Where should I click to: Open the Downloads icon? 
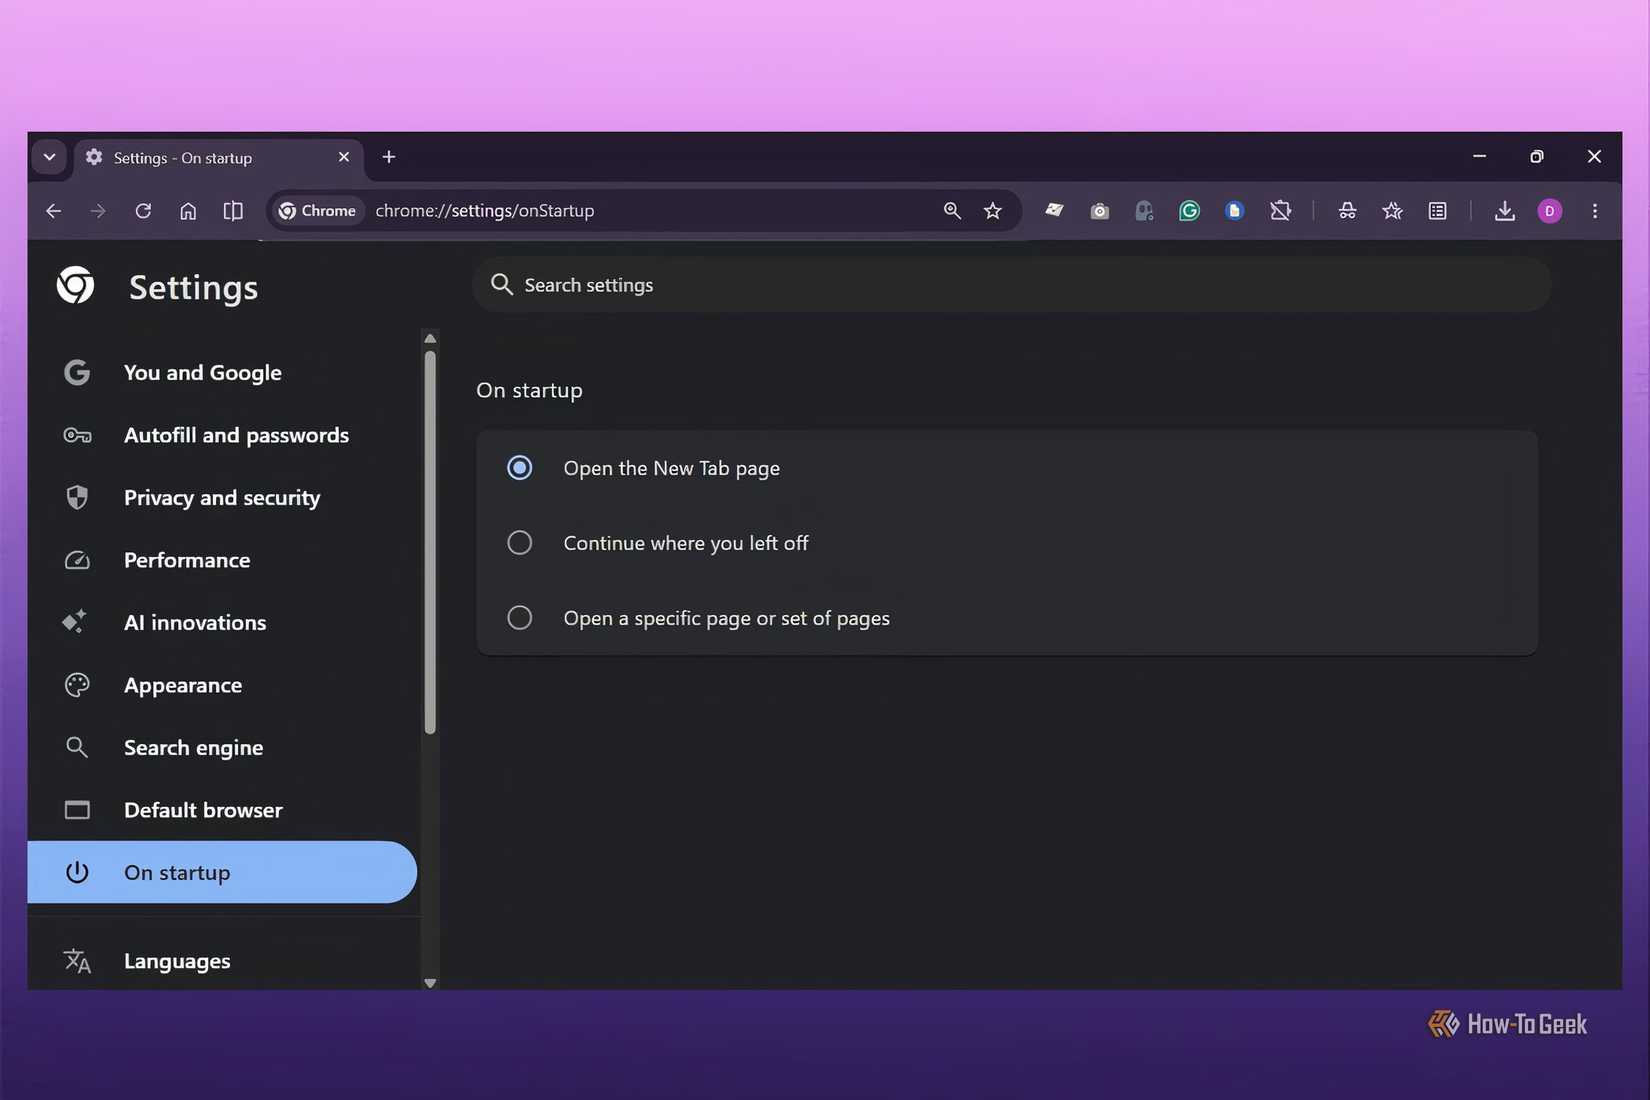[x=1504, y=211]
